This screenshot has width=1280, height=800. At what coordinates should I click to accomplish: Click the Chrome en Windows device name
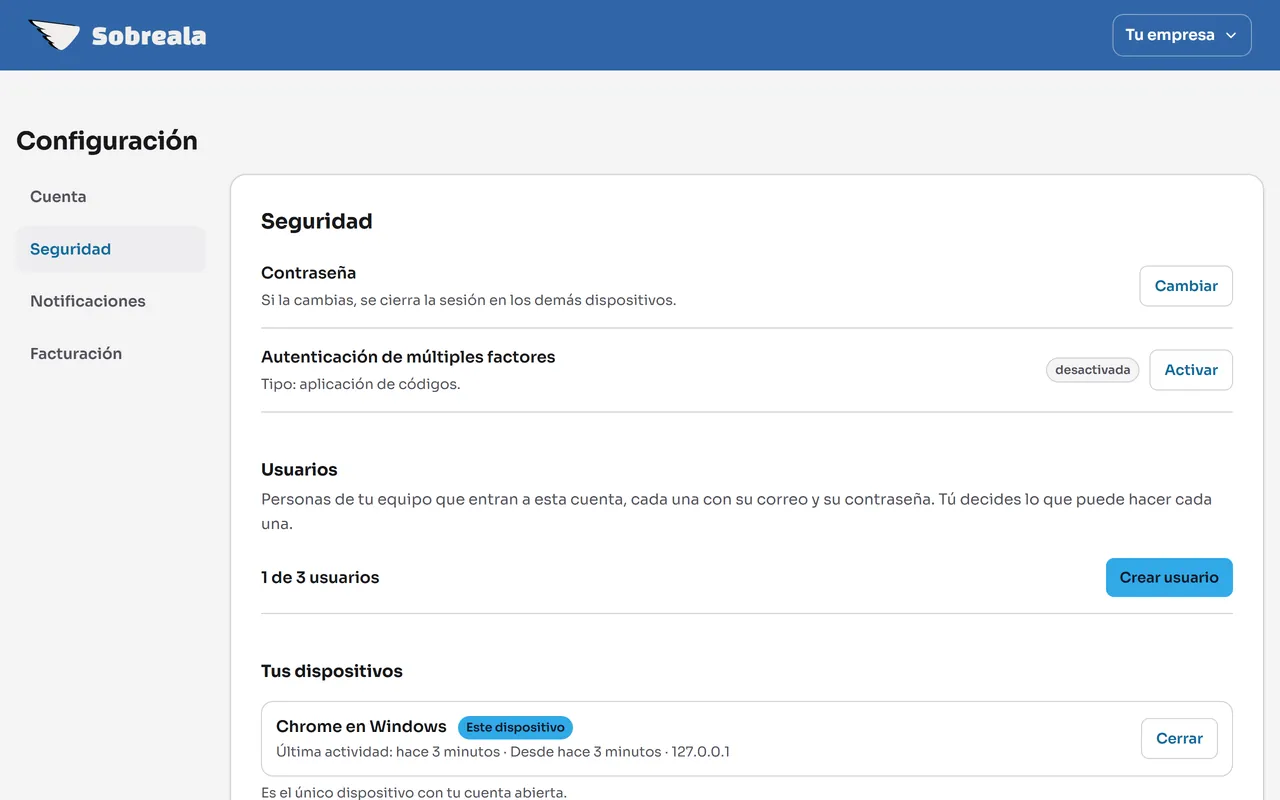(361, 727)
